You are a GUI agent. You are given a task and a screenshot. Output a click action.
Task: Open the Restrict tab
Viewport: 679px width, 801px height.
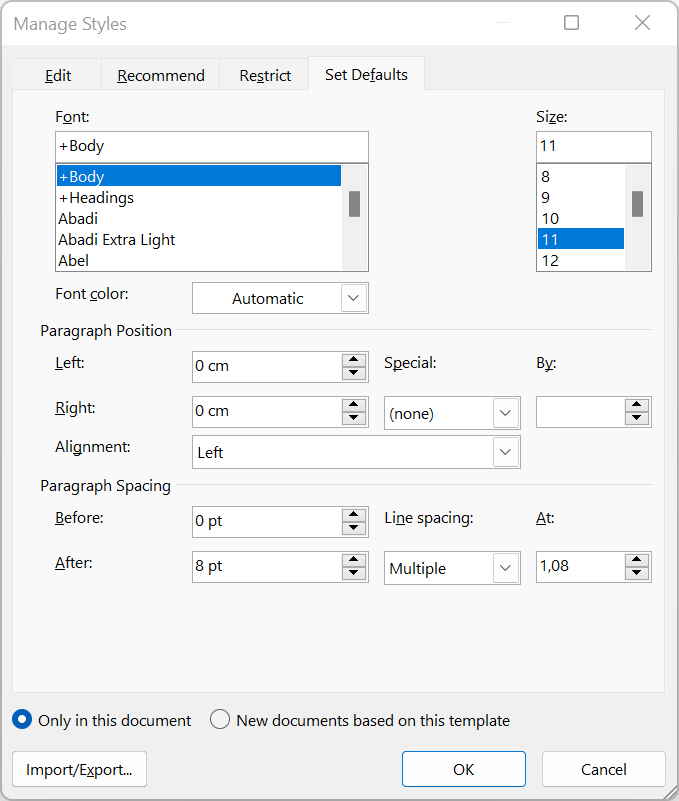point(264,74)
